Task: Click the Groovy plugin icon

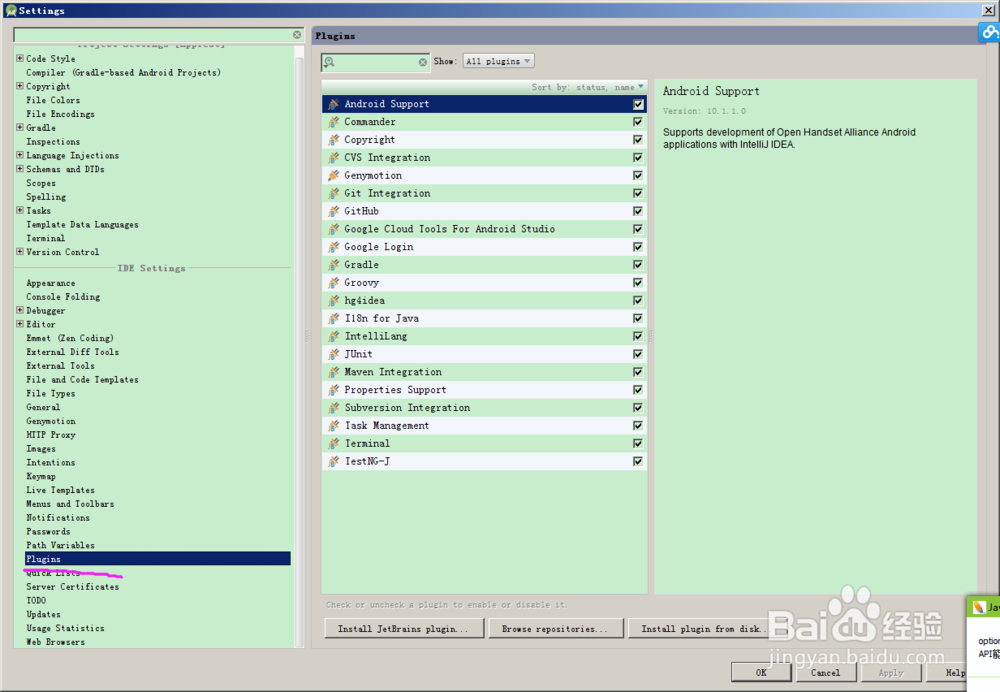Action: pyautogui.click(x=333, y=283)
